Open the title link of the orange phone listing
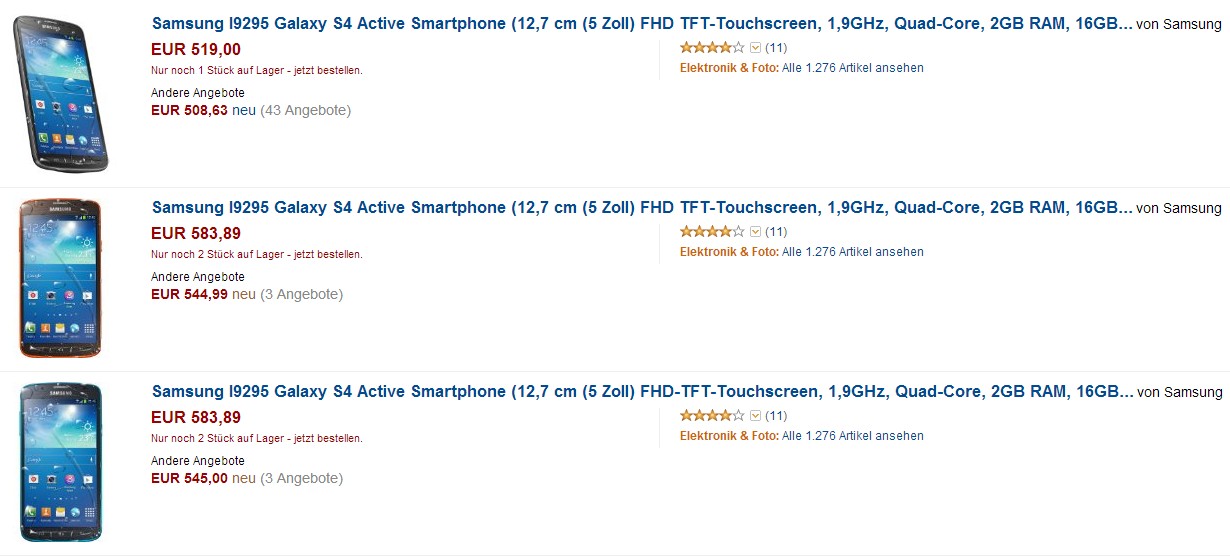 click(x=642, y=207)
